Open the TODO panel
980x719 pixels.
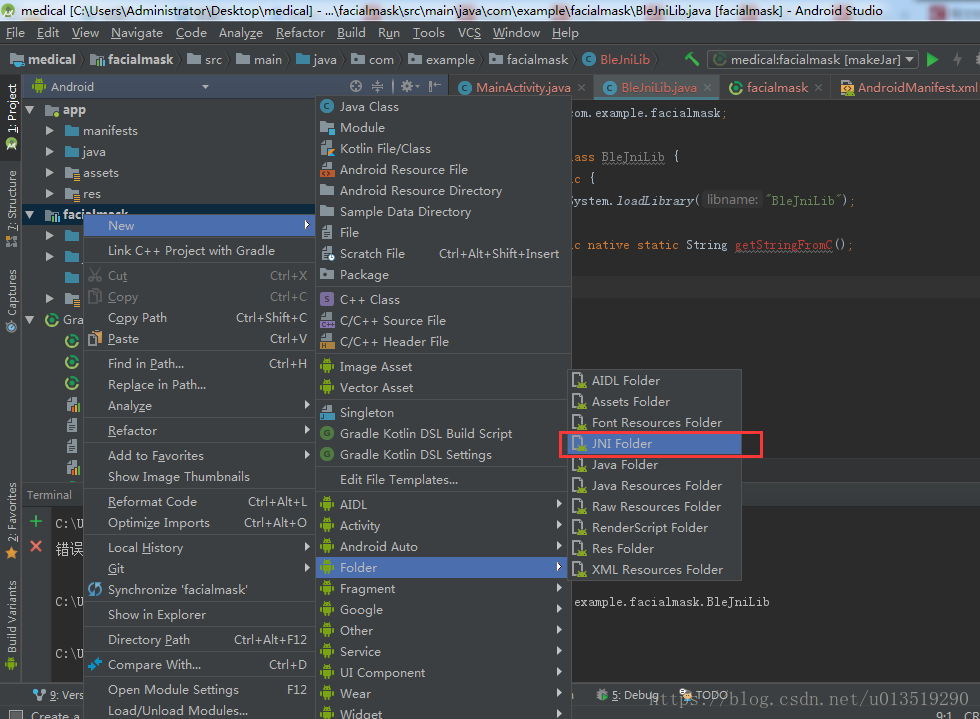tap(705, 695)
